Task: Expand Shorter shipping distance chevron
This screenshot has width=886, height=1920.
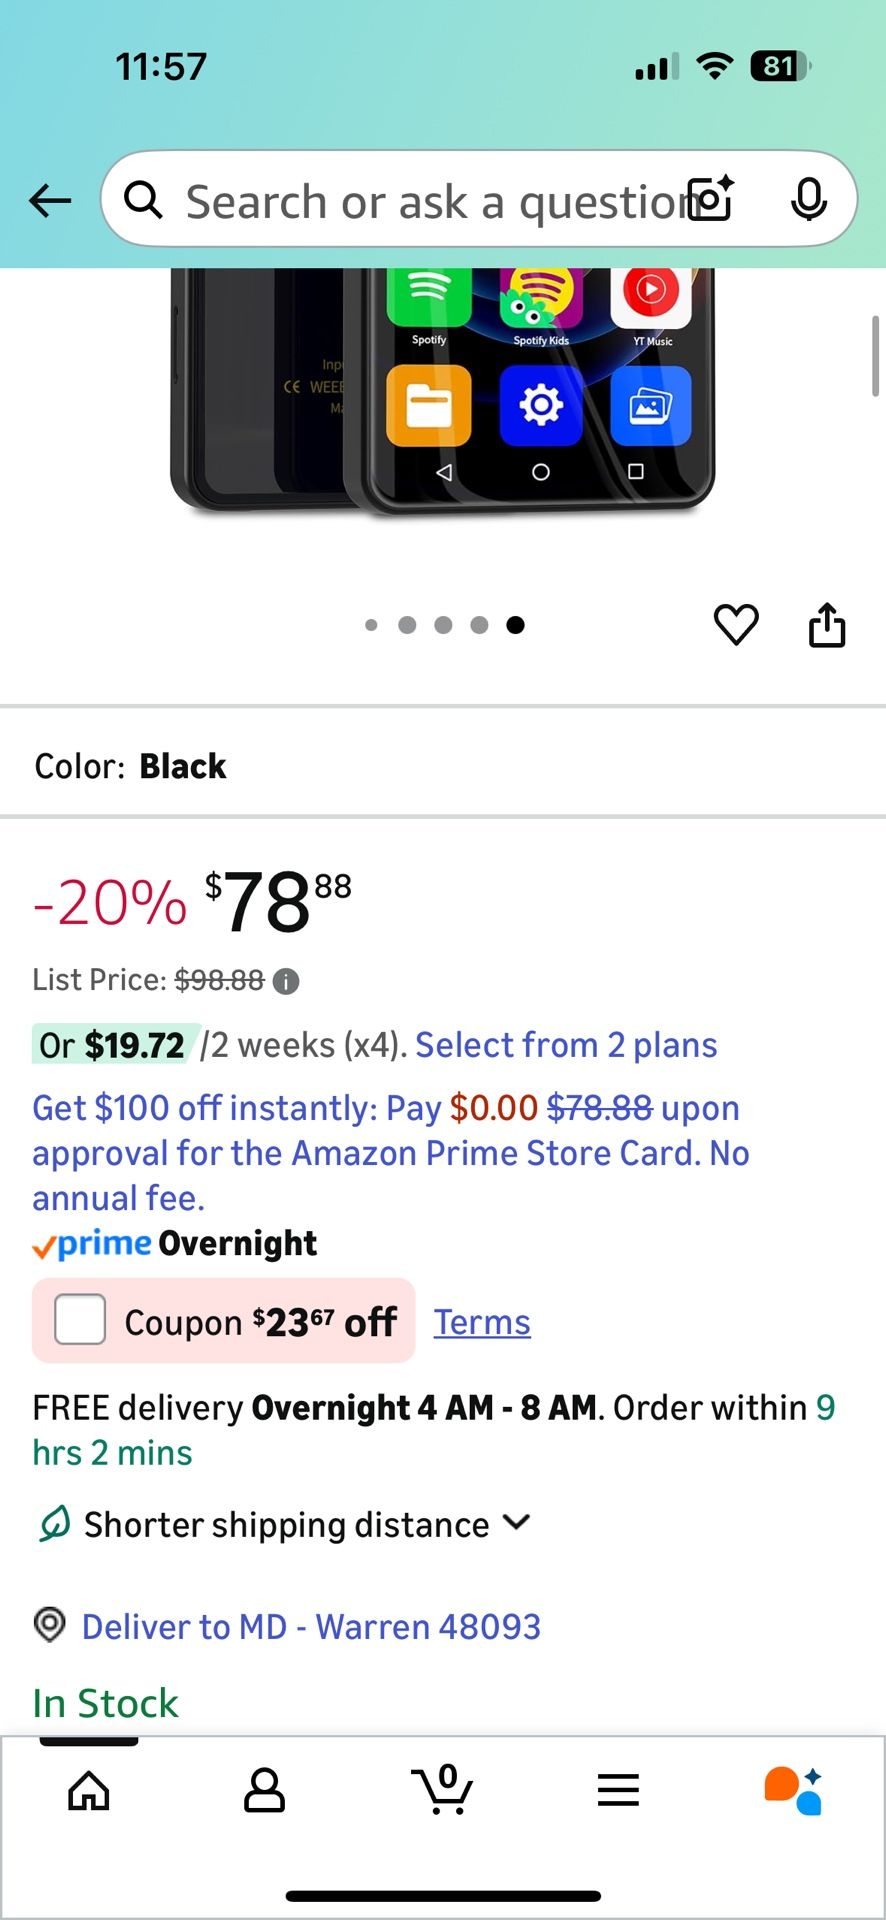Action: pyautogui.click(x=516, y=1523)
